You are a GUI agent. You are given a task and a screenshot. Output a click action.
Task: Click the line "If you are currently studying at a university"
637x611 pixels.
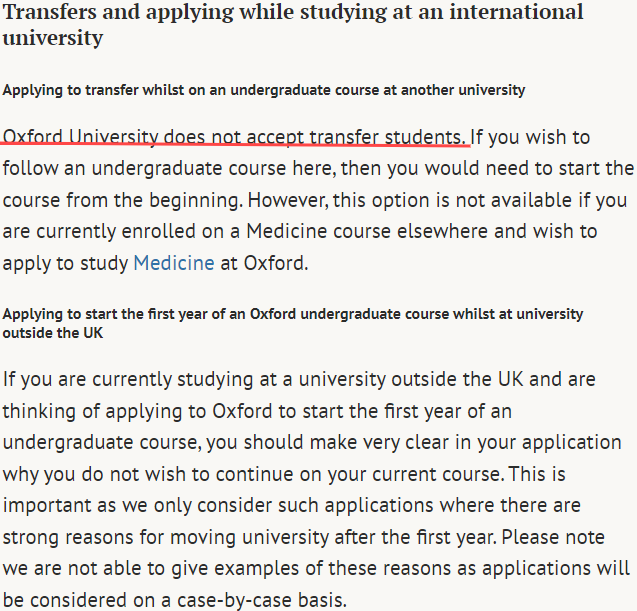[299, 379]
